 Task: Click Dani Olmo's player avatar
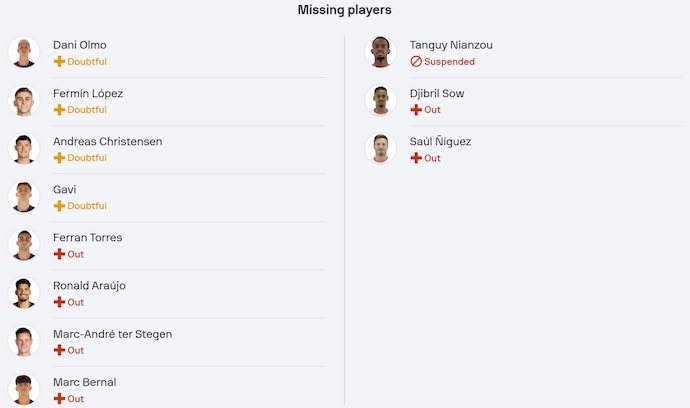click(x=24, y=52)
